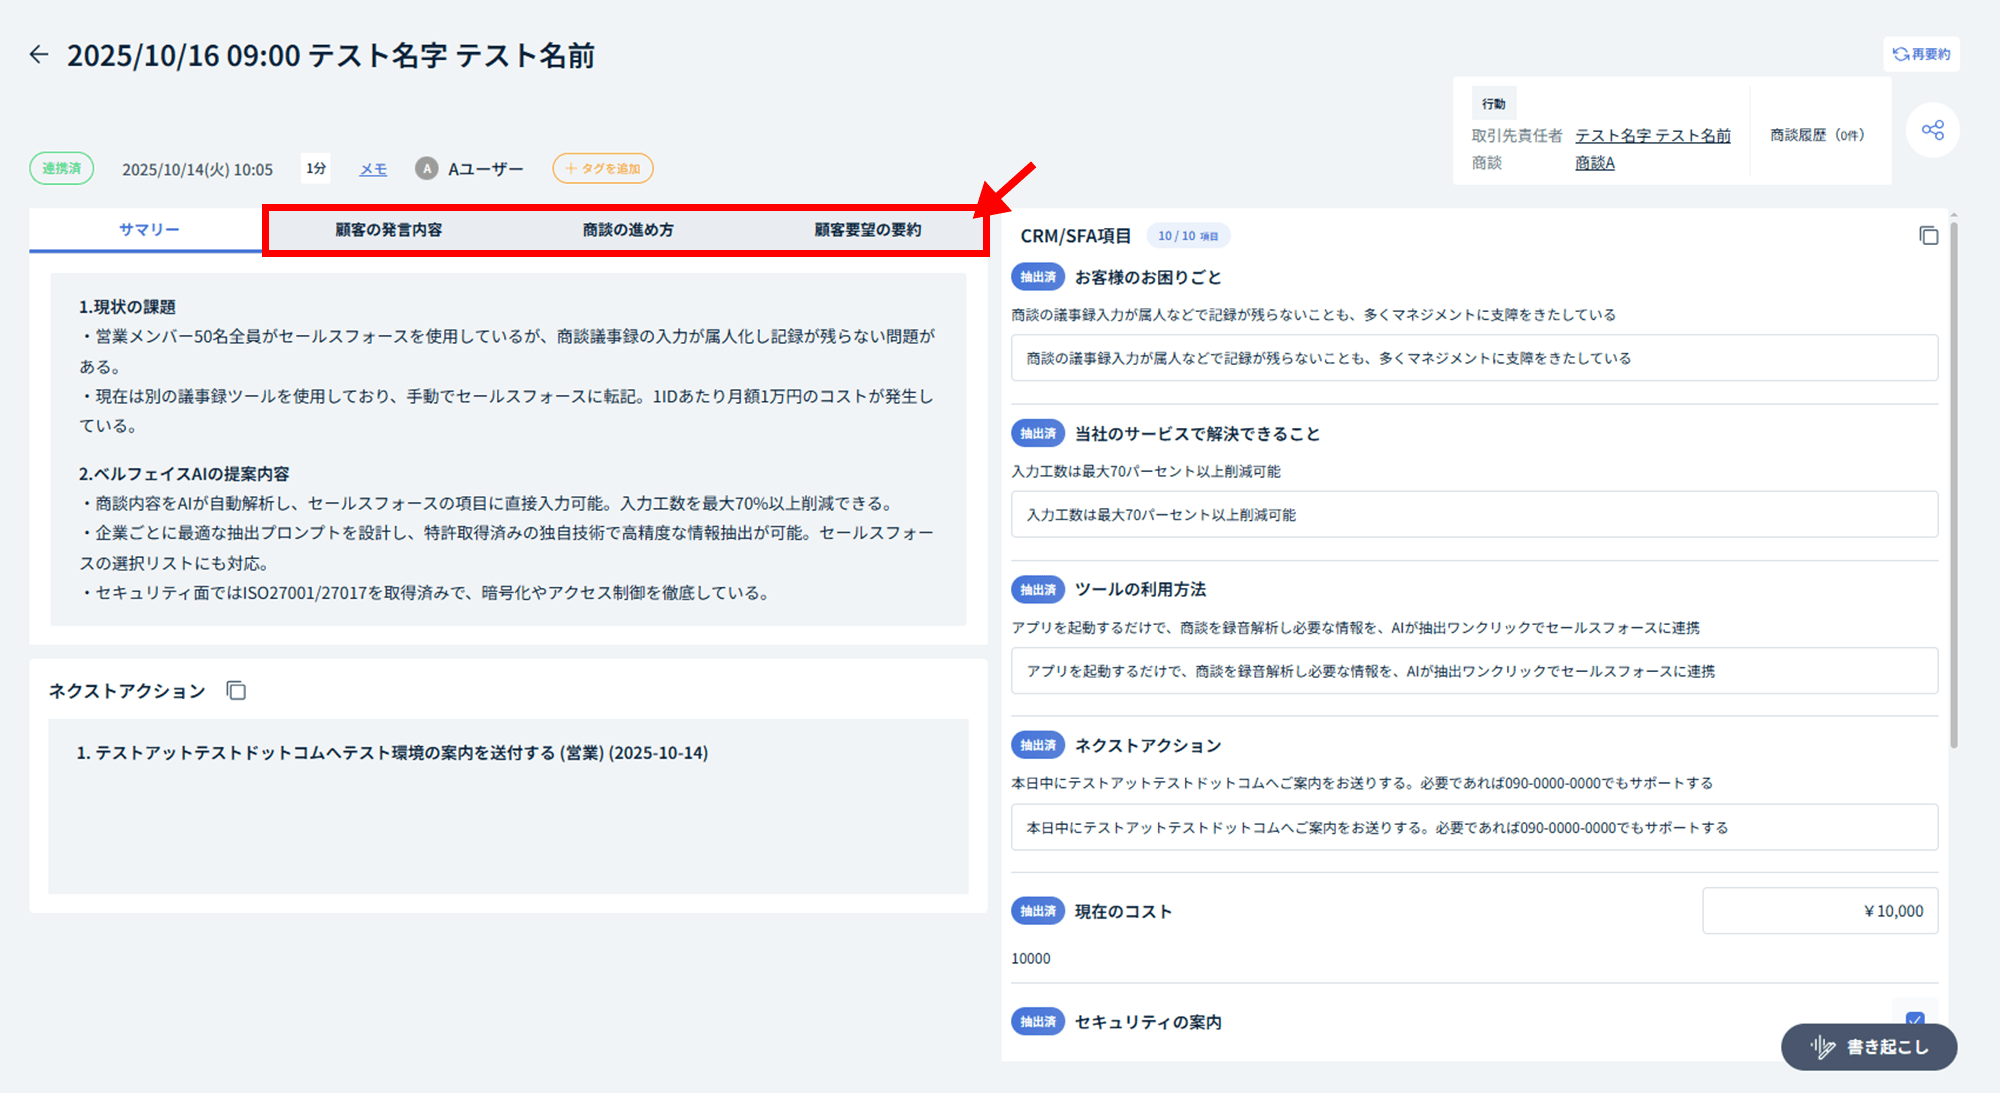This screenshot has height=1093, width=2000.
Task: Copy CRM/SFA items with copy icon
Action: [1928, 236]
